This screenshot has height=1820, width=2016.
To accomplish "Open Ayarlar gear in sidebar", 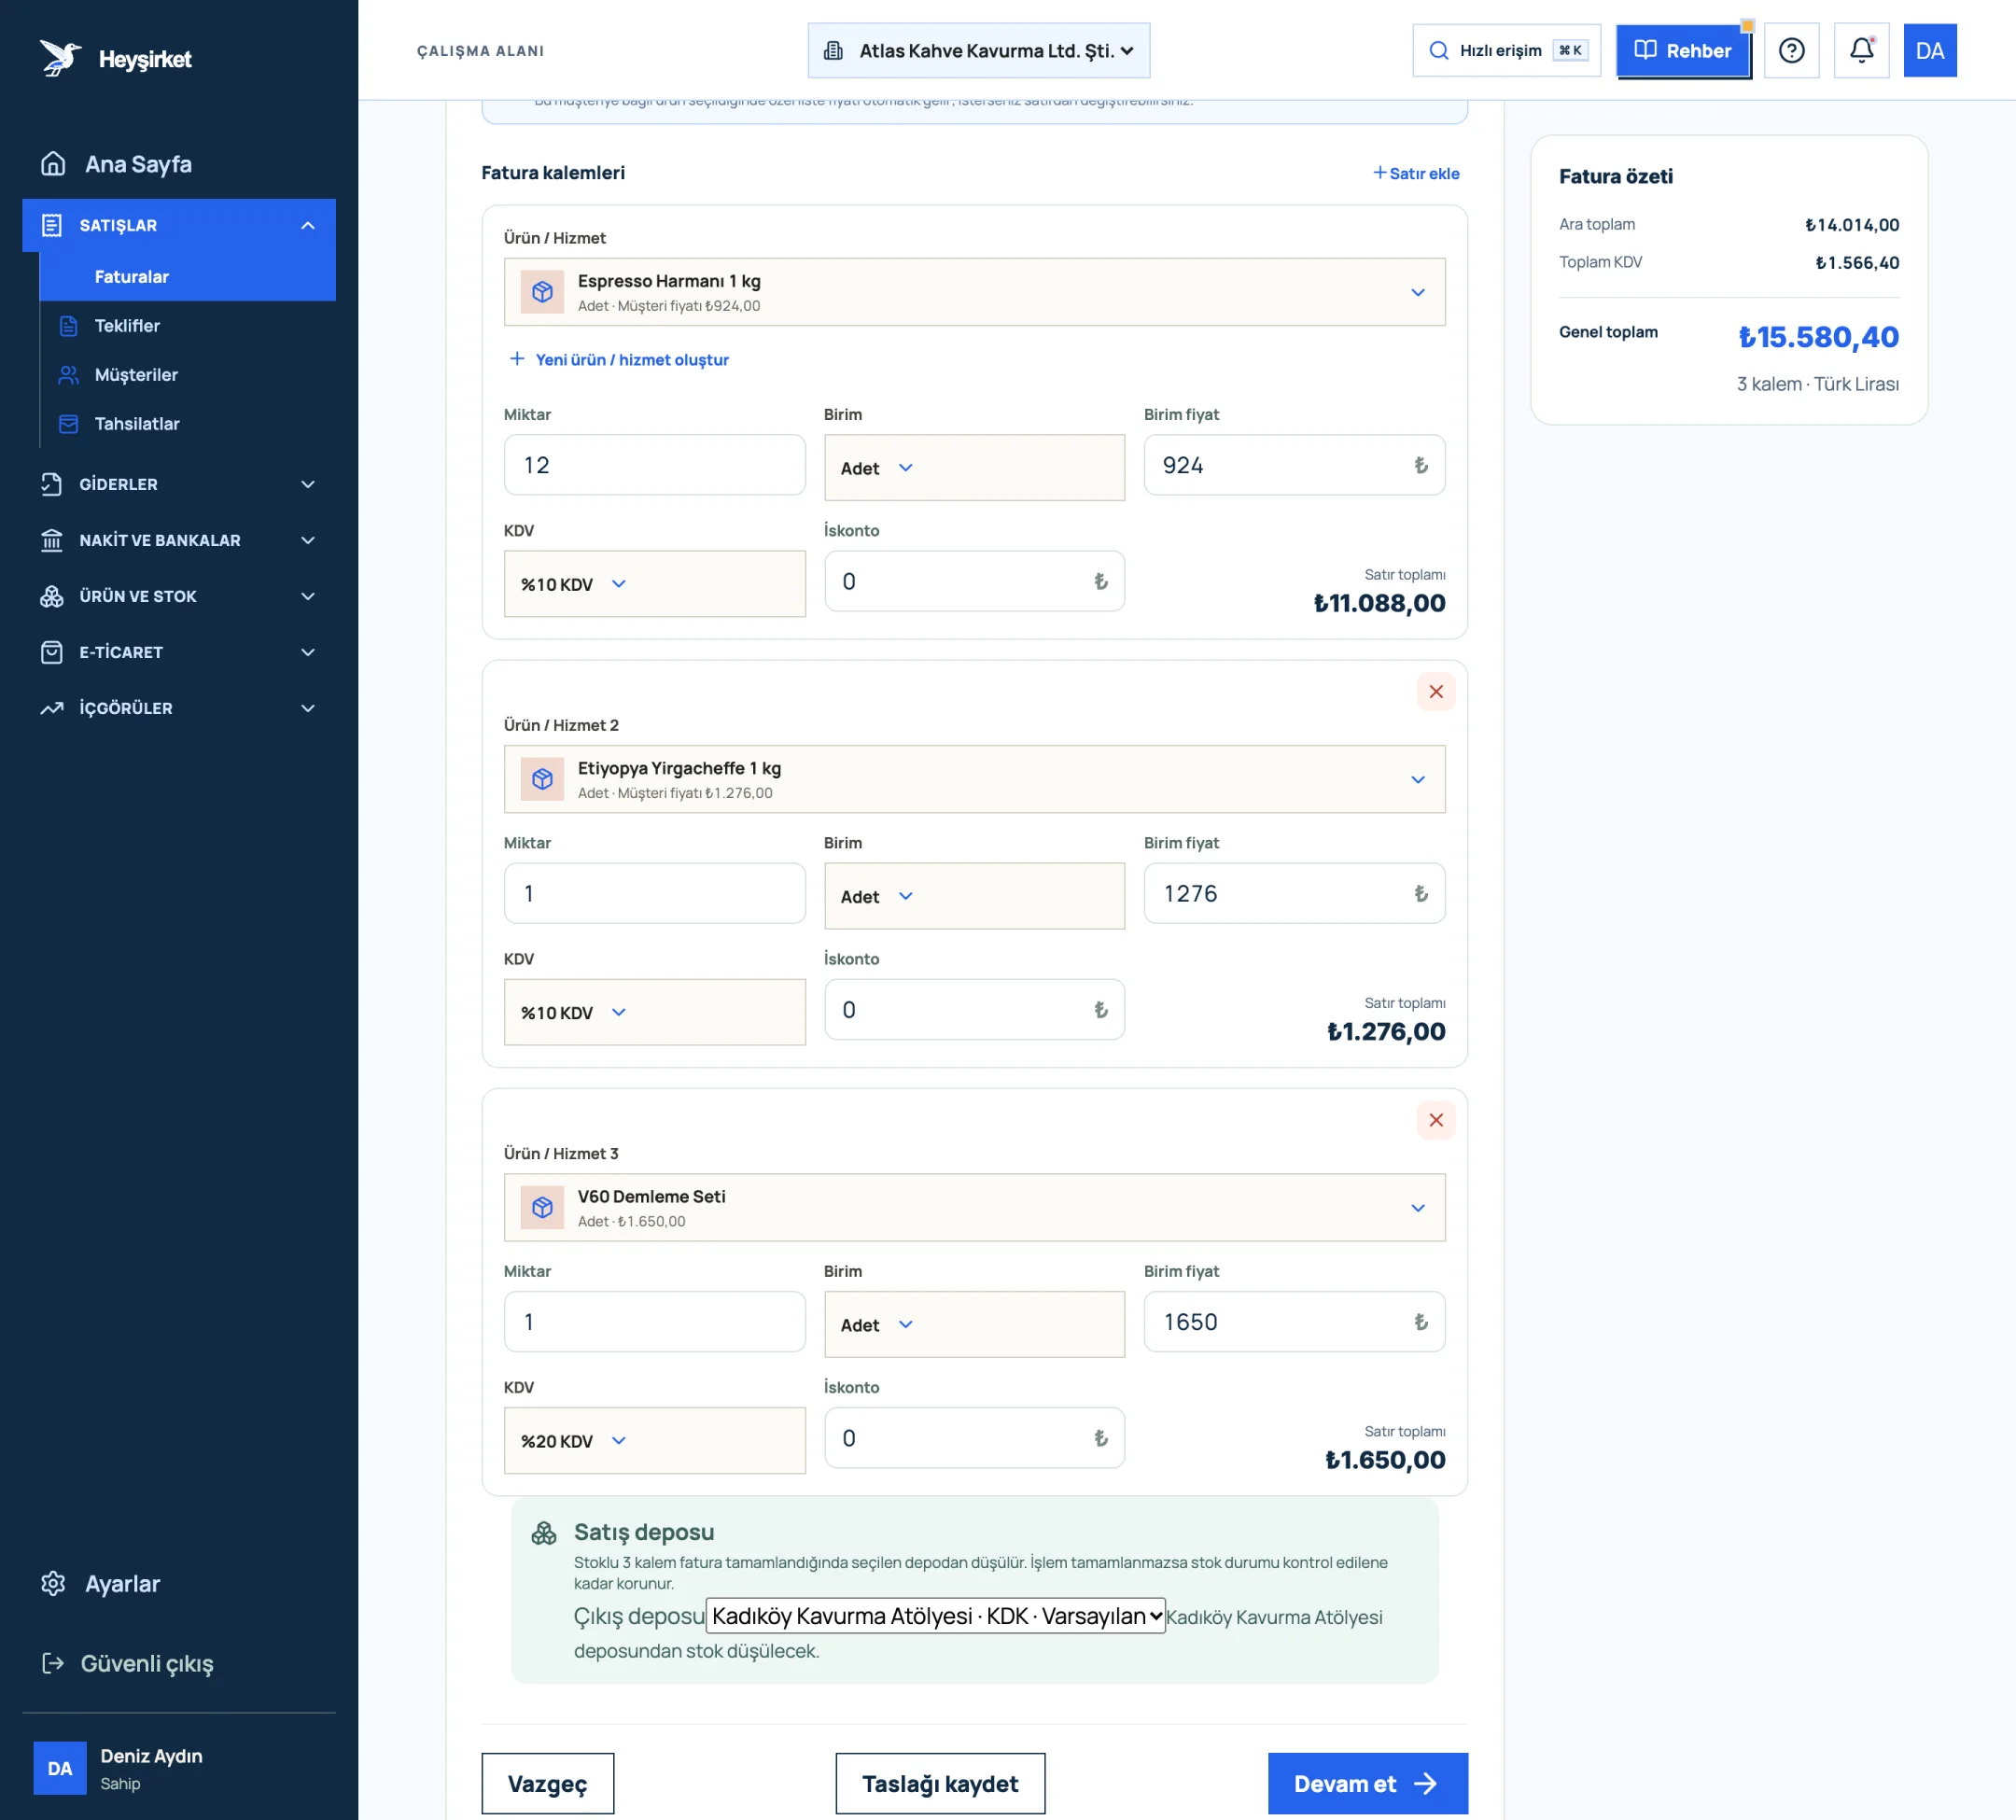I will (x=53, y=1584).
